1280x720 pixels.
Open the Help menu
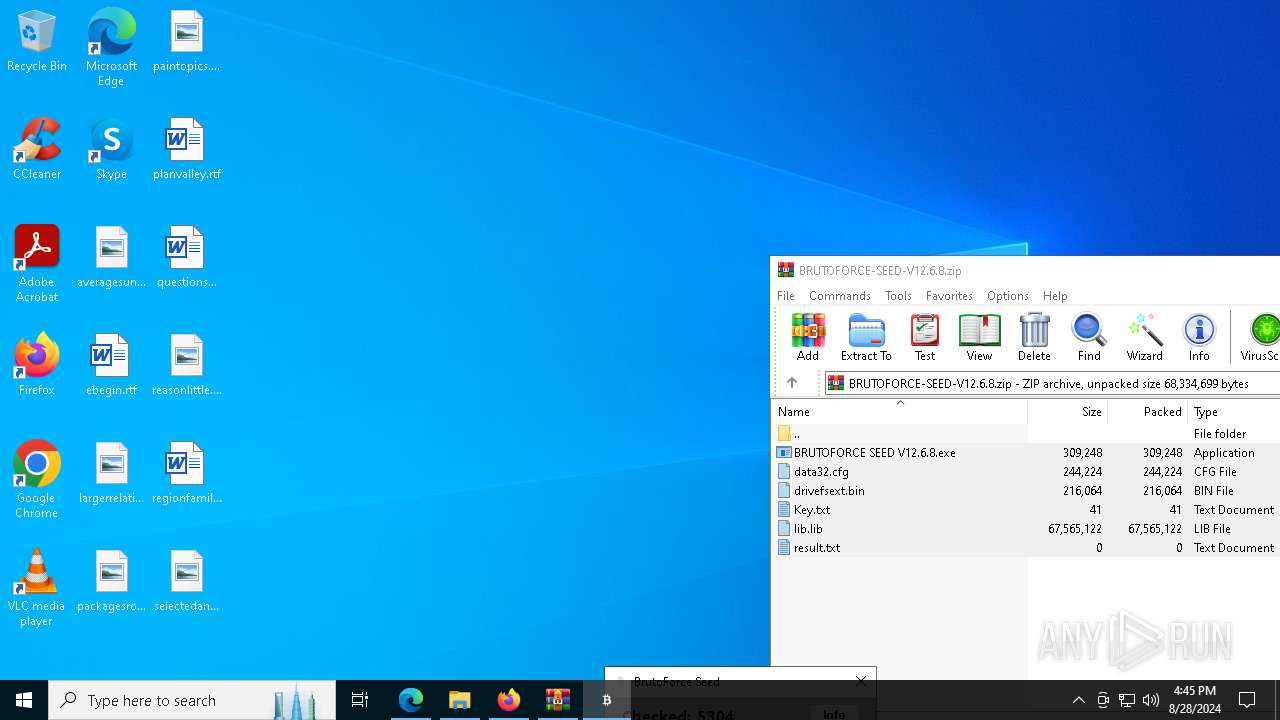click(x=1055, y=296)
